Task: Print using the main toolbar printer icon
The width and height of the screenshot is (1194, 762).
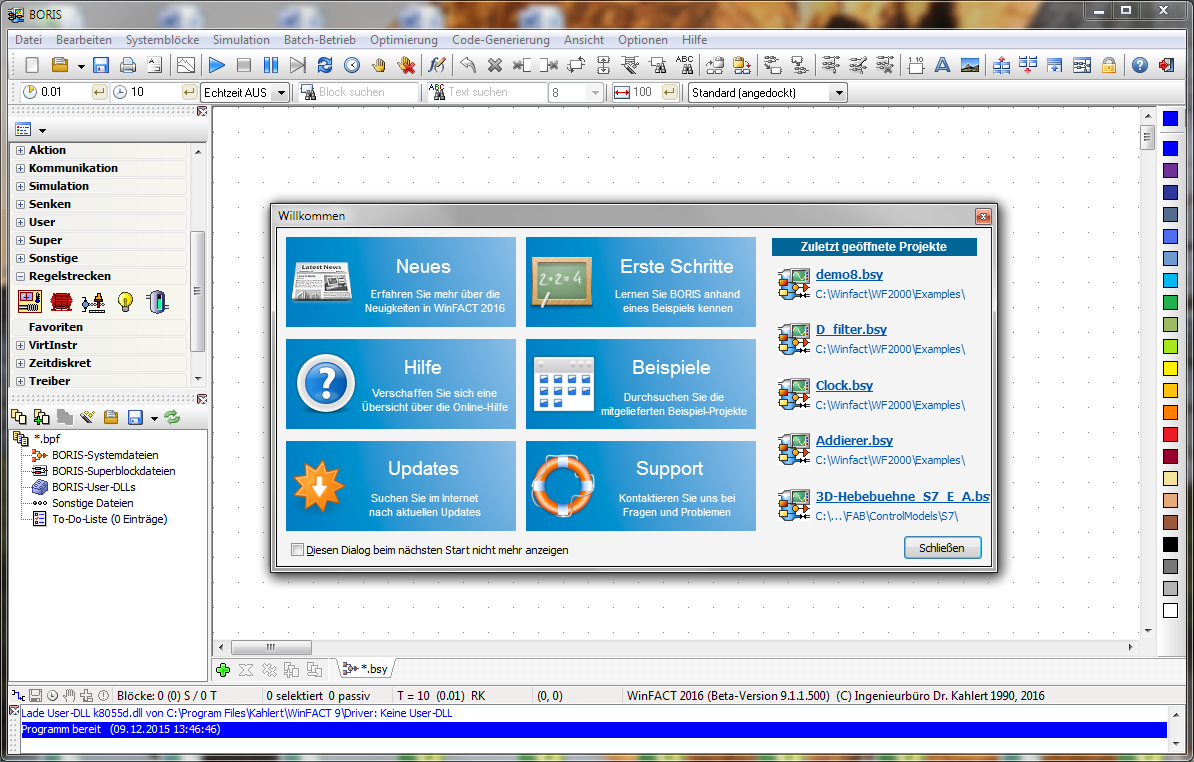Action: point(128,65)
